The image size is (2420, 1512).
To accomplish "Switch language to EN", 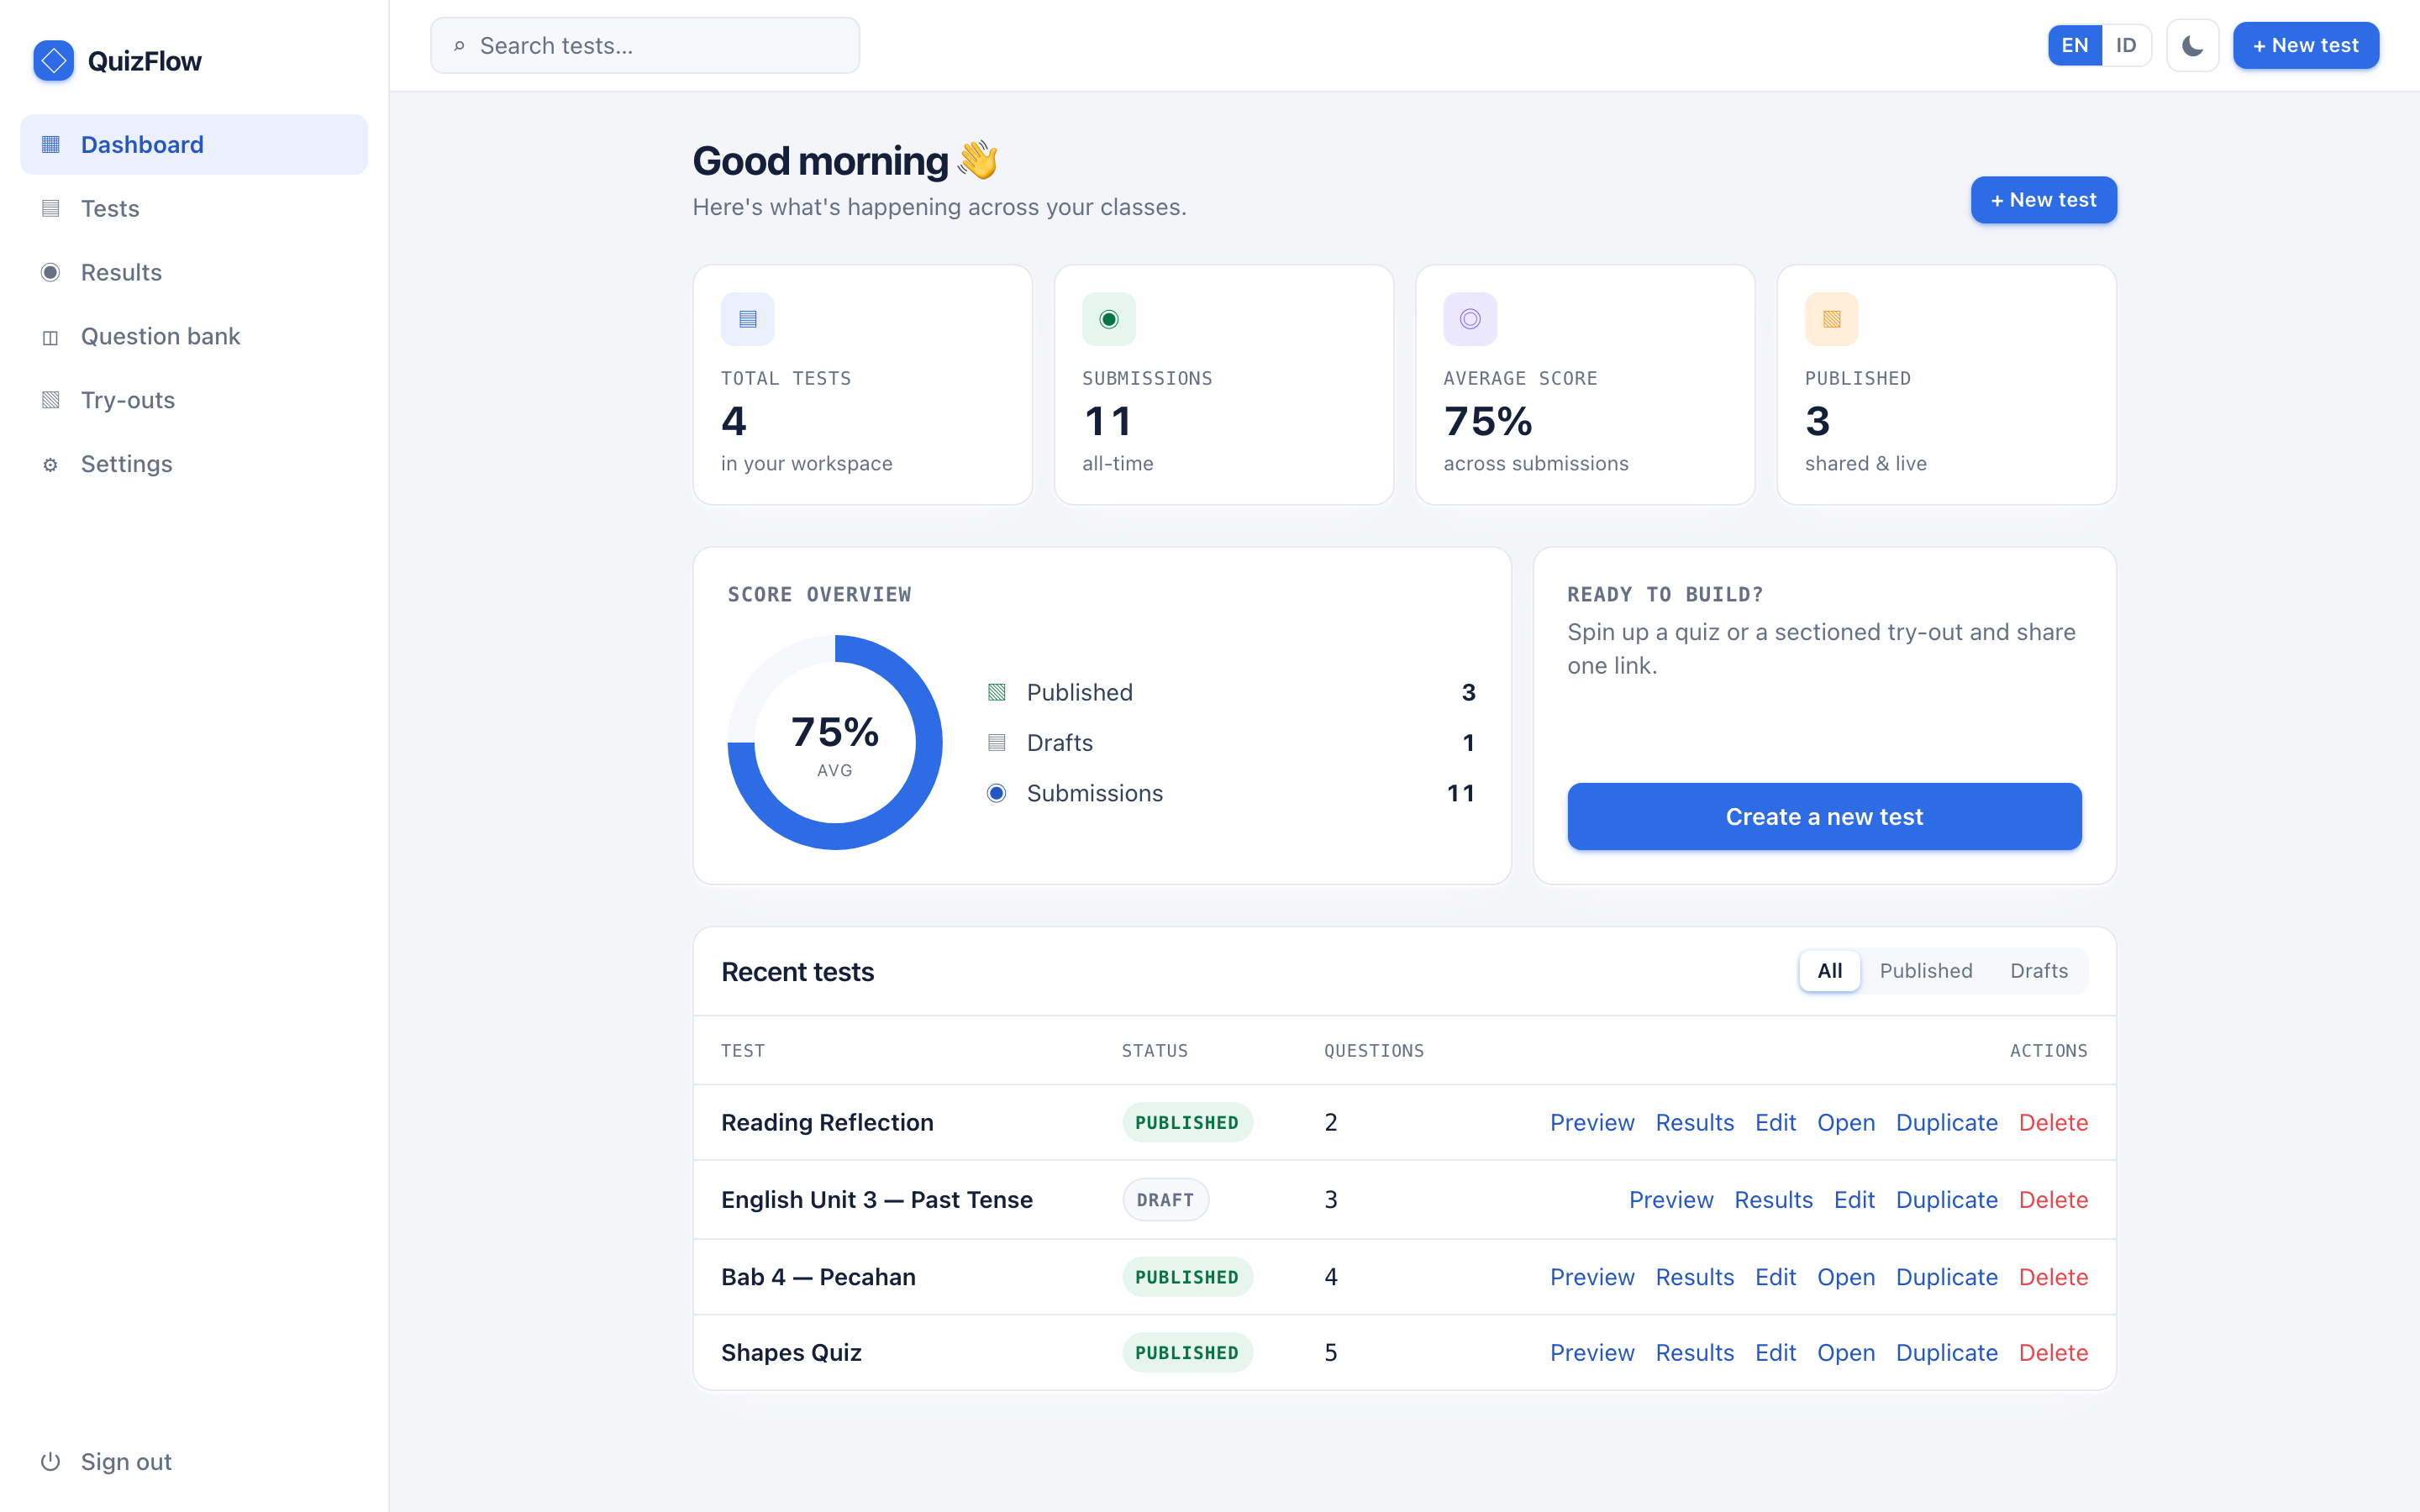I will point(2075,46).
